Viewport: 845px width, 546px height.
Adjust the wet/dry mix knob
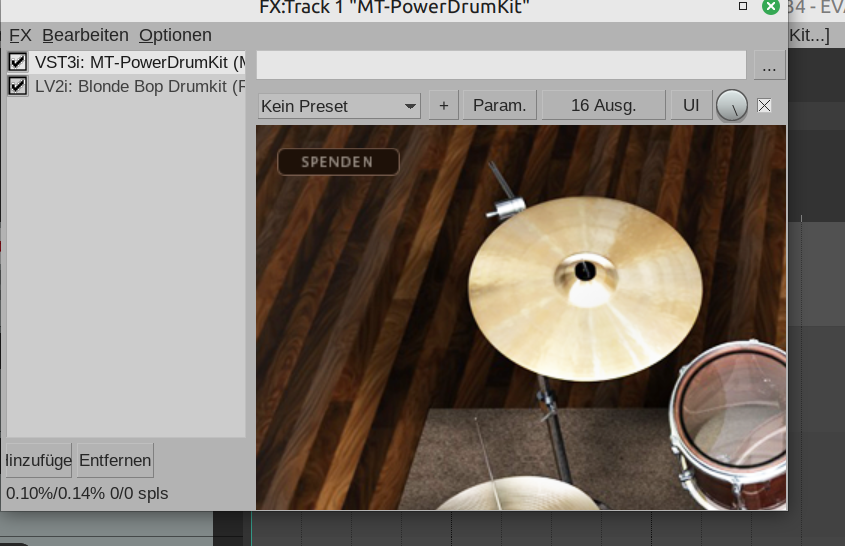point(732,106)
